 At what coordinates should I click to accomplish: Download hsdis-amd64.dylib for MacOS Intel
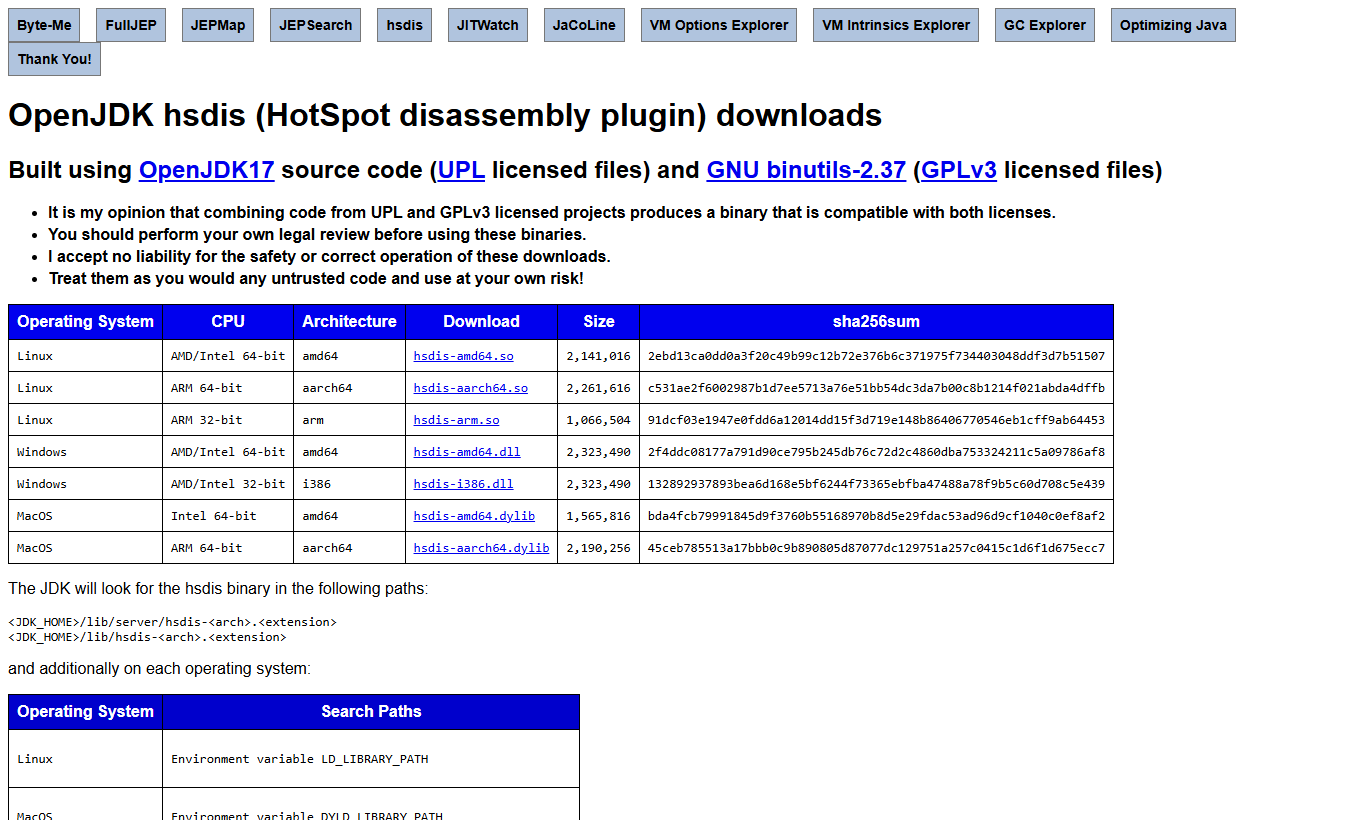tap(474, 516)
